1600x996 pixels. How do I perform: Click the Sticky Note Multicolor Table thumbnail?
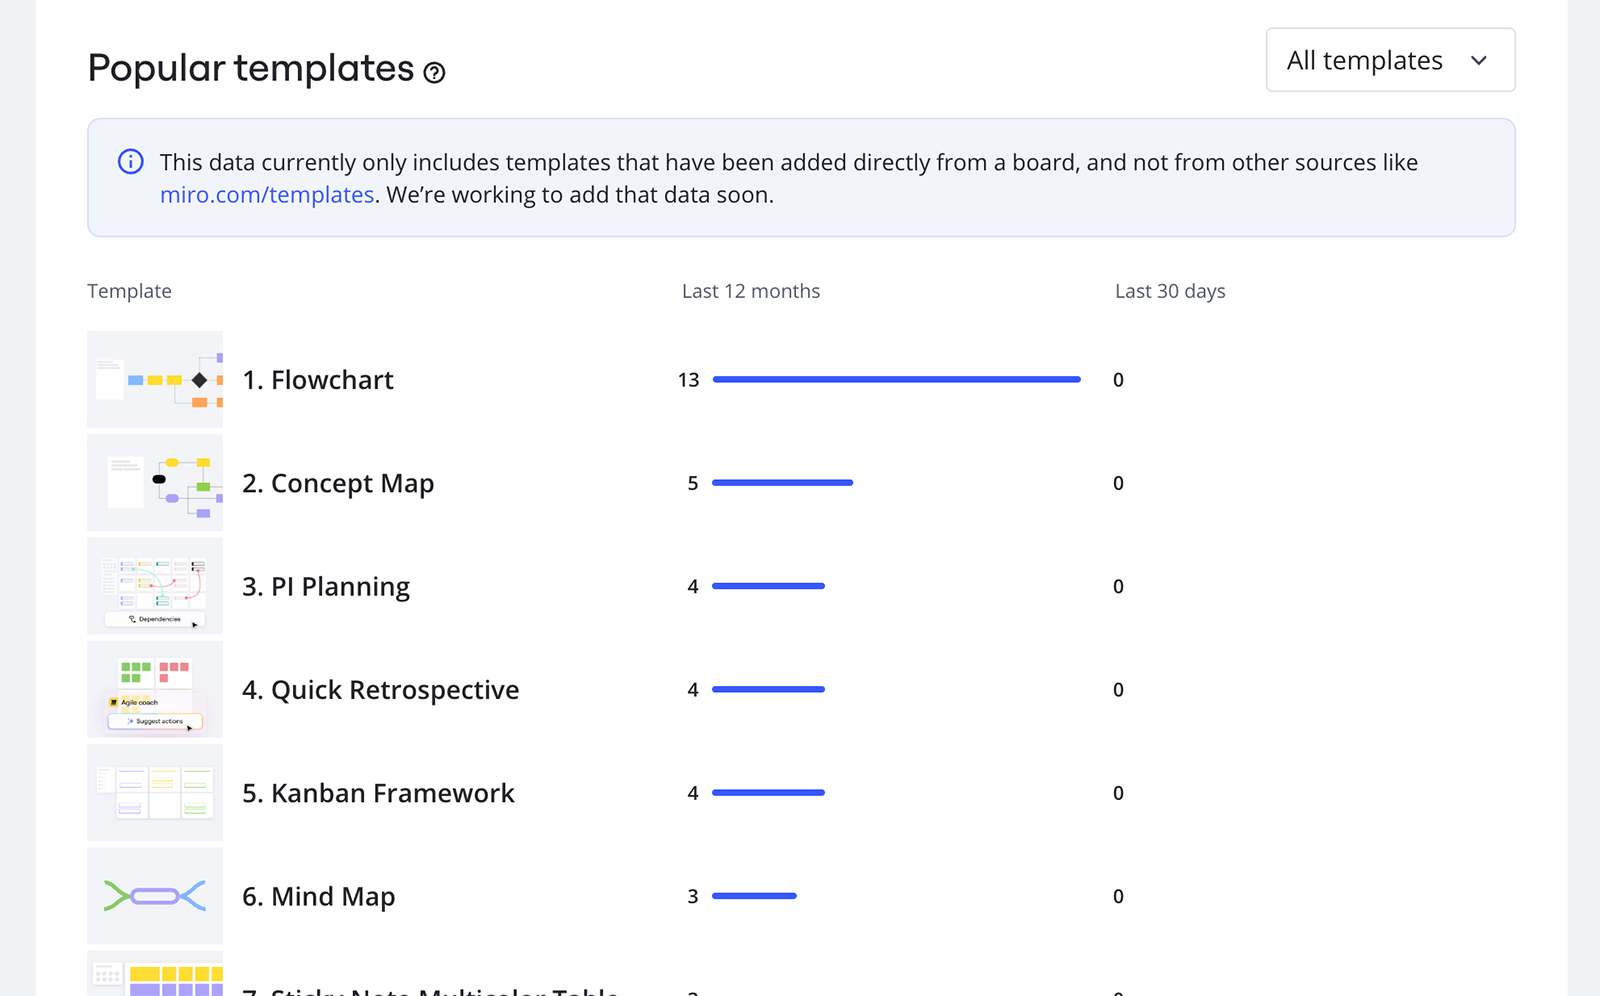155,976
